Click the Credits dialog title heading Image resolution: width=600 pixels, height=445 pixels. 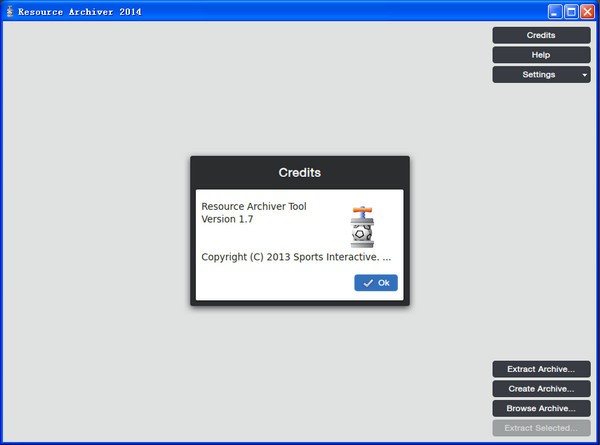[x=300, y=173]
